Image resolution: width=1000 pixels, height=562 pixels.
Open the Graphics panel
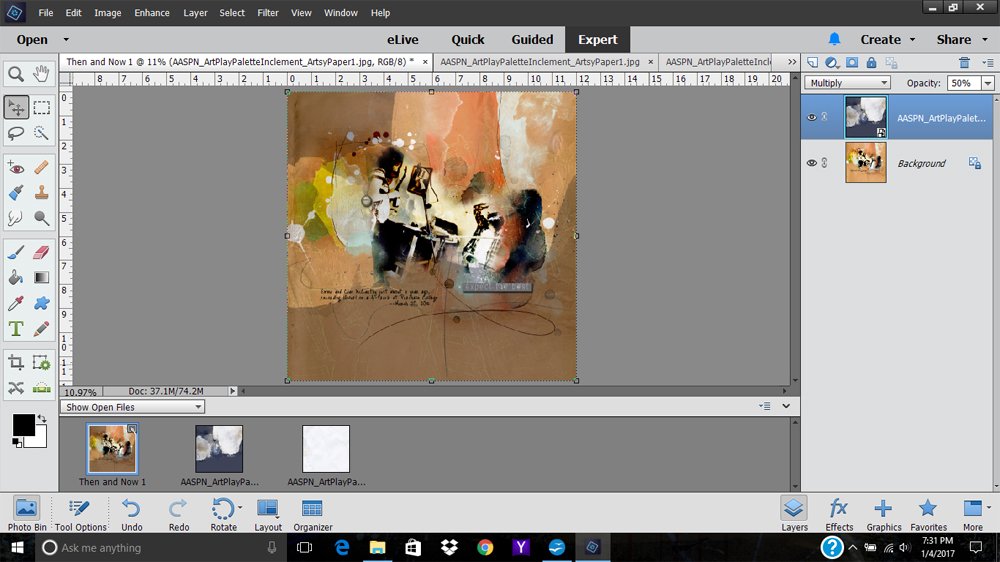tap(883, 514)
